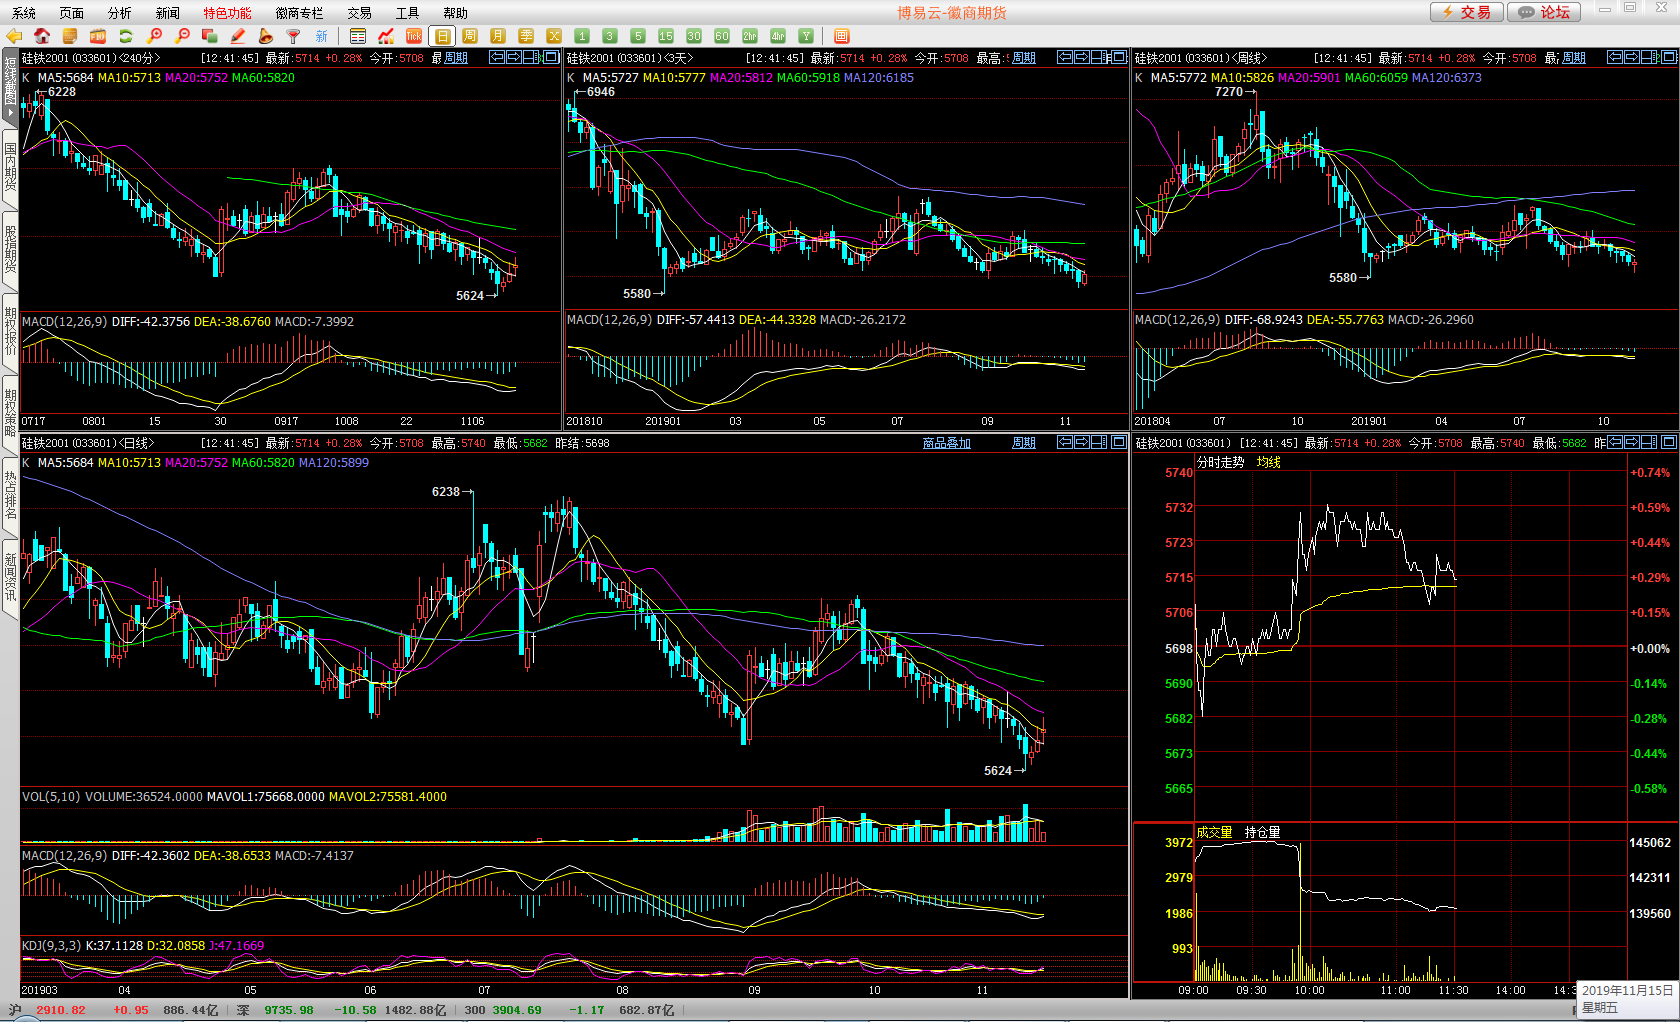Toggle the monthly period (月) button
This screenshot has width=1680, height=1022.
[498, 36]
